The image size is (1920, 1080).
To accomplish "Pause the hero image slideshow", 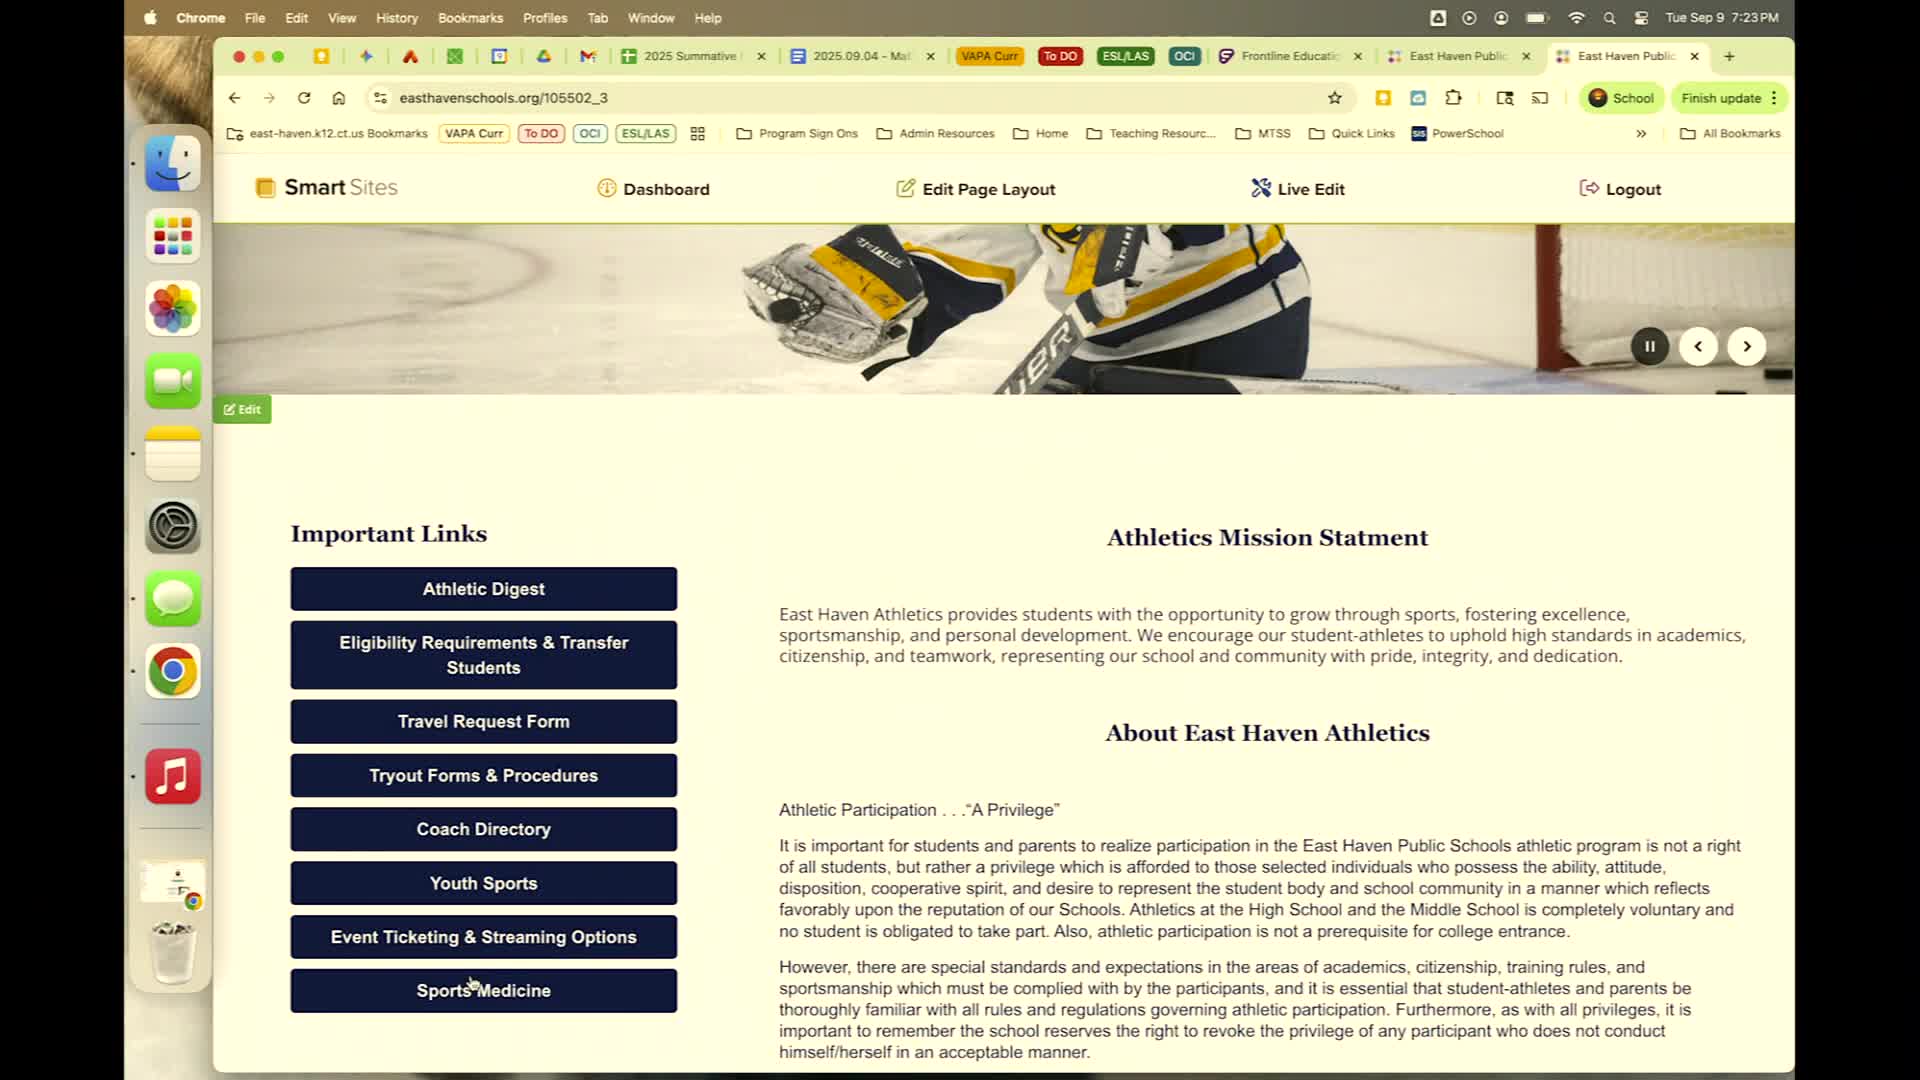I will tap(1649, 346).
